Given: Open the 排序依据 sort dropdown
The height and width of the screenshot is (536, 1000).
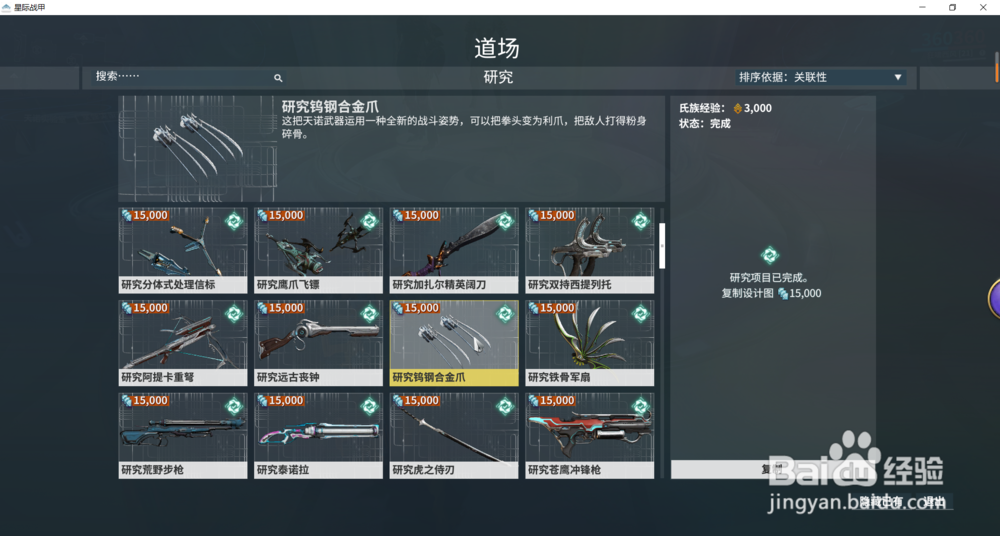Looking at the screenshot, I should click(821, 77).
